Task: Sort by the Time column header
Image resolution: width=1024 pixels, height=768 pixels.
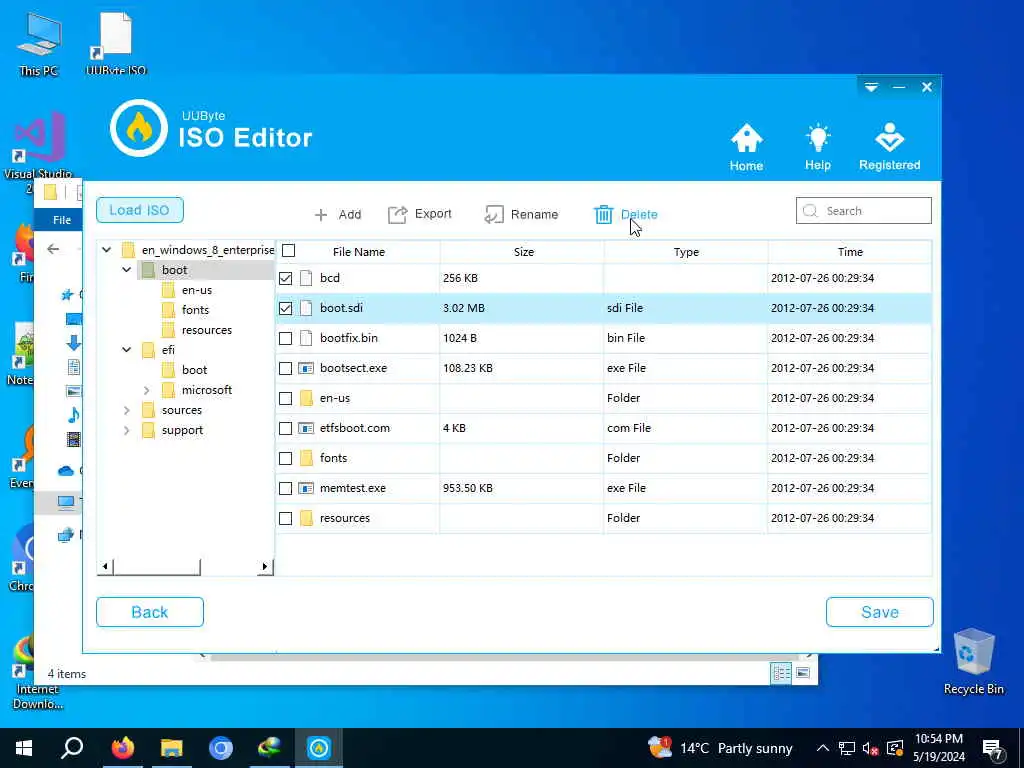Action: click(x=850, y=252)
